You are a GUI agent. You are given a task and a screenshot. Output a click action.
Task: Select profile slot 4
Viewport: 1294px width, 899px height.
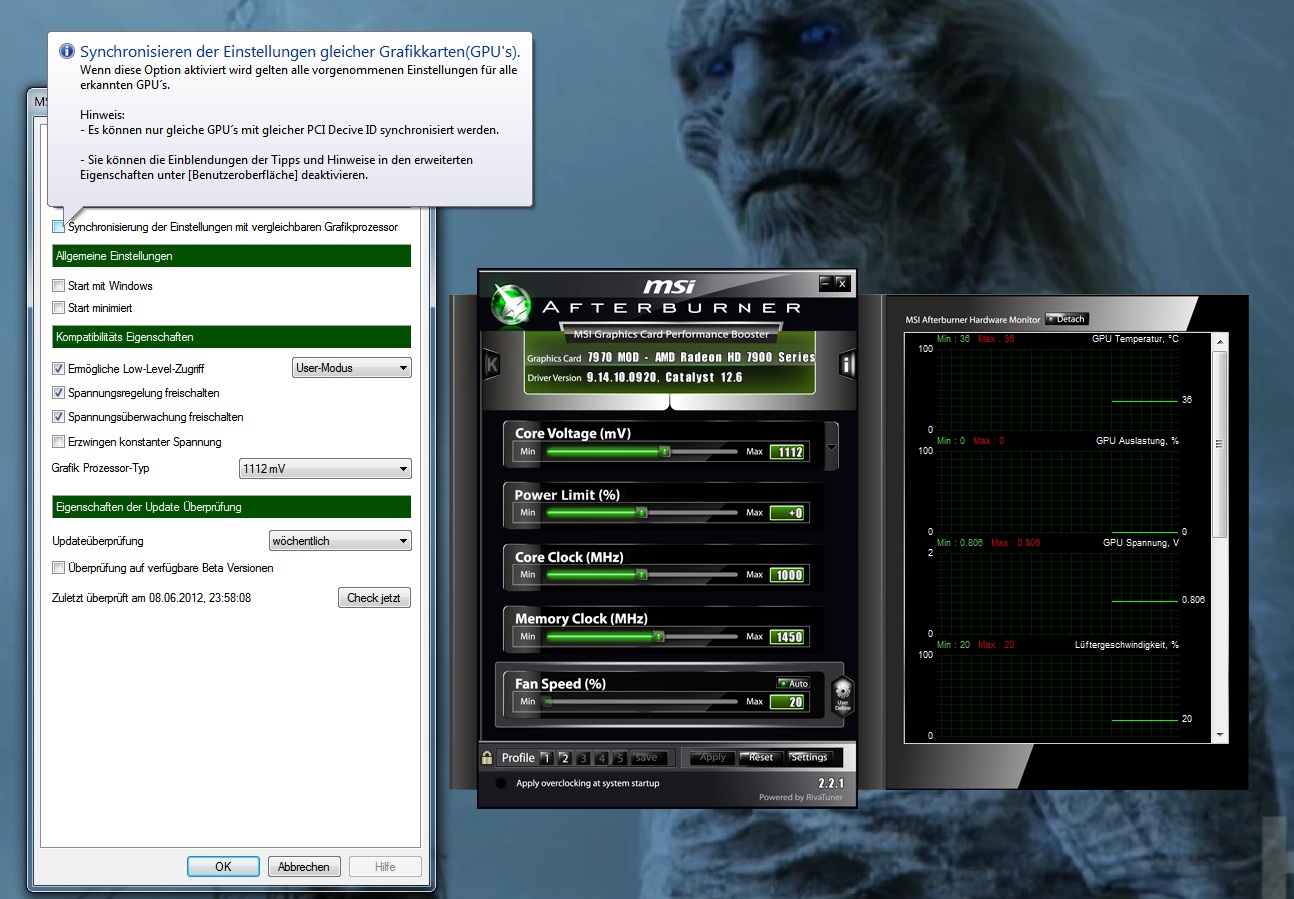(601, 758)
